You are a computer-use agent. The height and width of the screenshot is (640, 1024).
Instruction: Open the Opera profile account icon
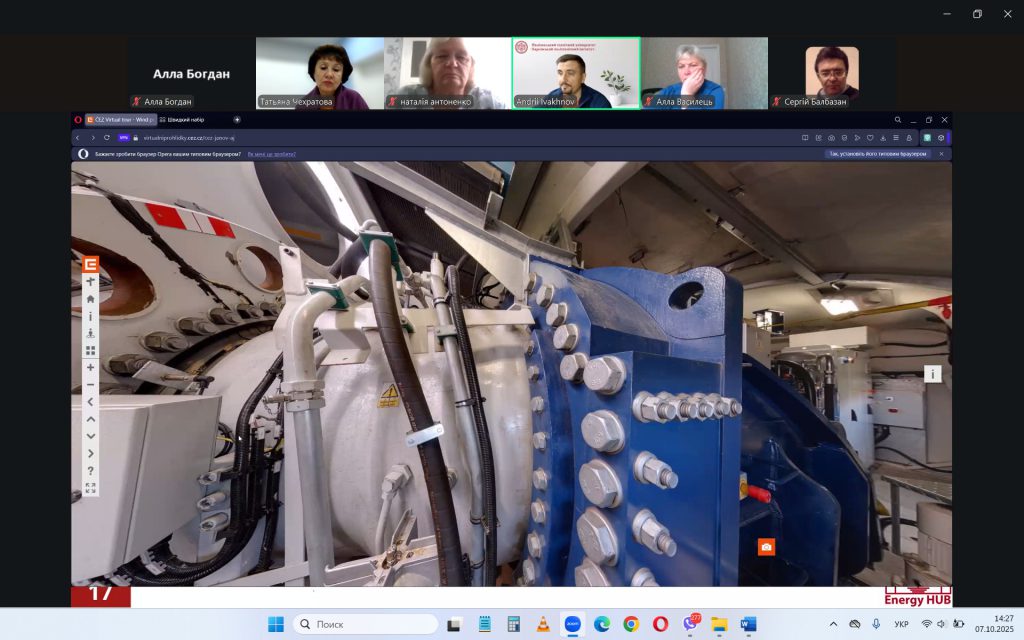(909, 138)
